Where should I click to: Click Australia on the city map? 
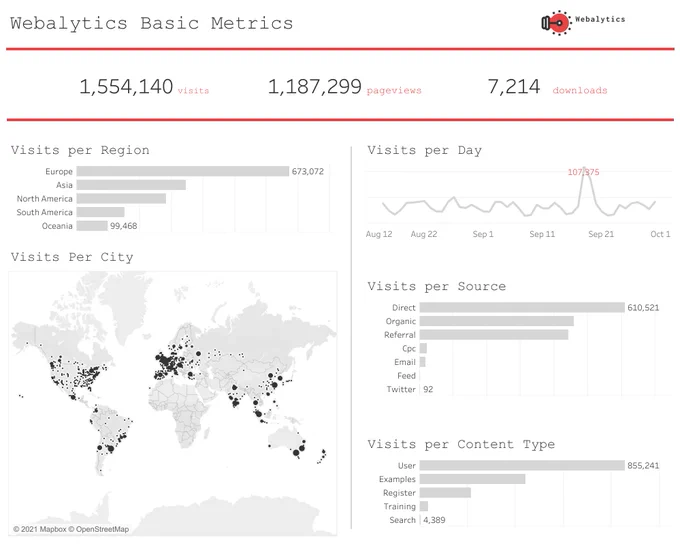(284, 439)
